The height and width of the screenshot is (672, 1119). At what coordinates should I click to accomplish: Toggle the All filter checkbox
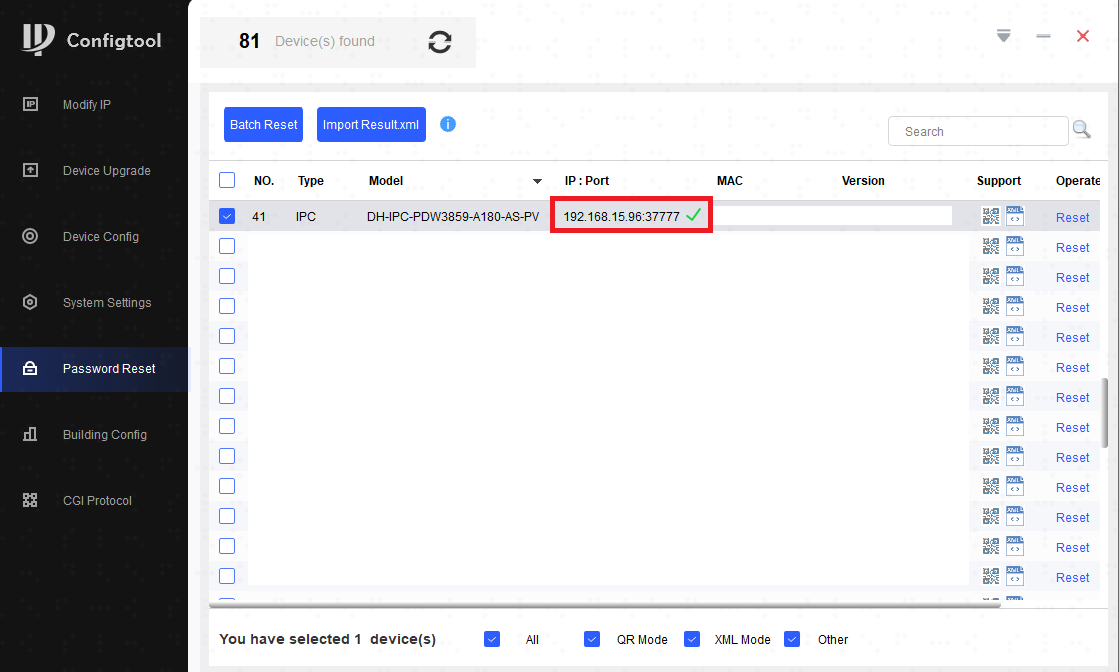492,639
